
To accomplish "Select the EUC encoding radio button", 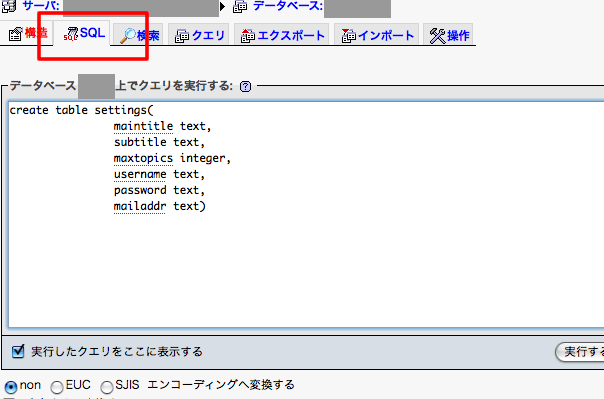I will click(57, 387).
